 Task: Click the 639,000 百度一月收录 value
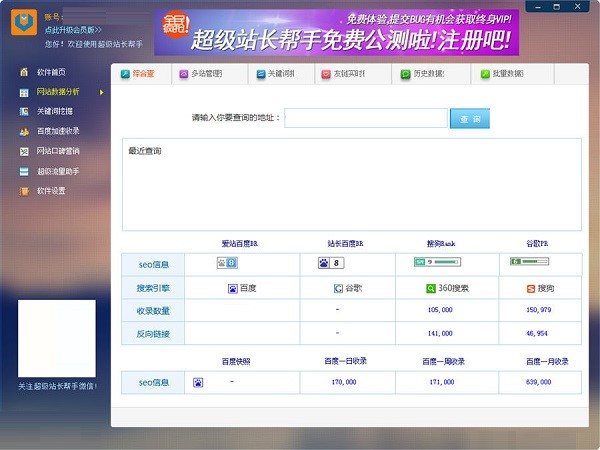[x=538, y=382]
